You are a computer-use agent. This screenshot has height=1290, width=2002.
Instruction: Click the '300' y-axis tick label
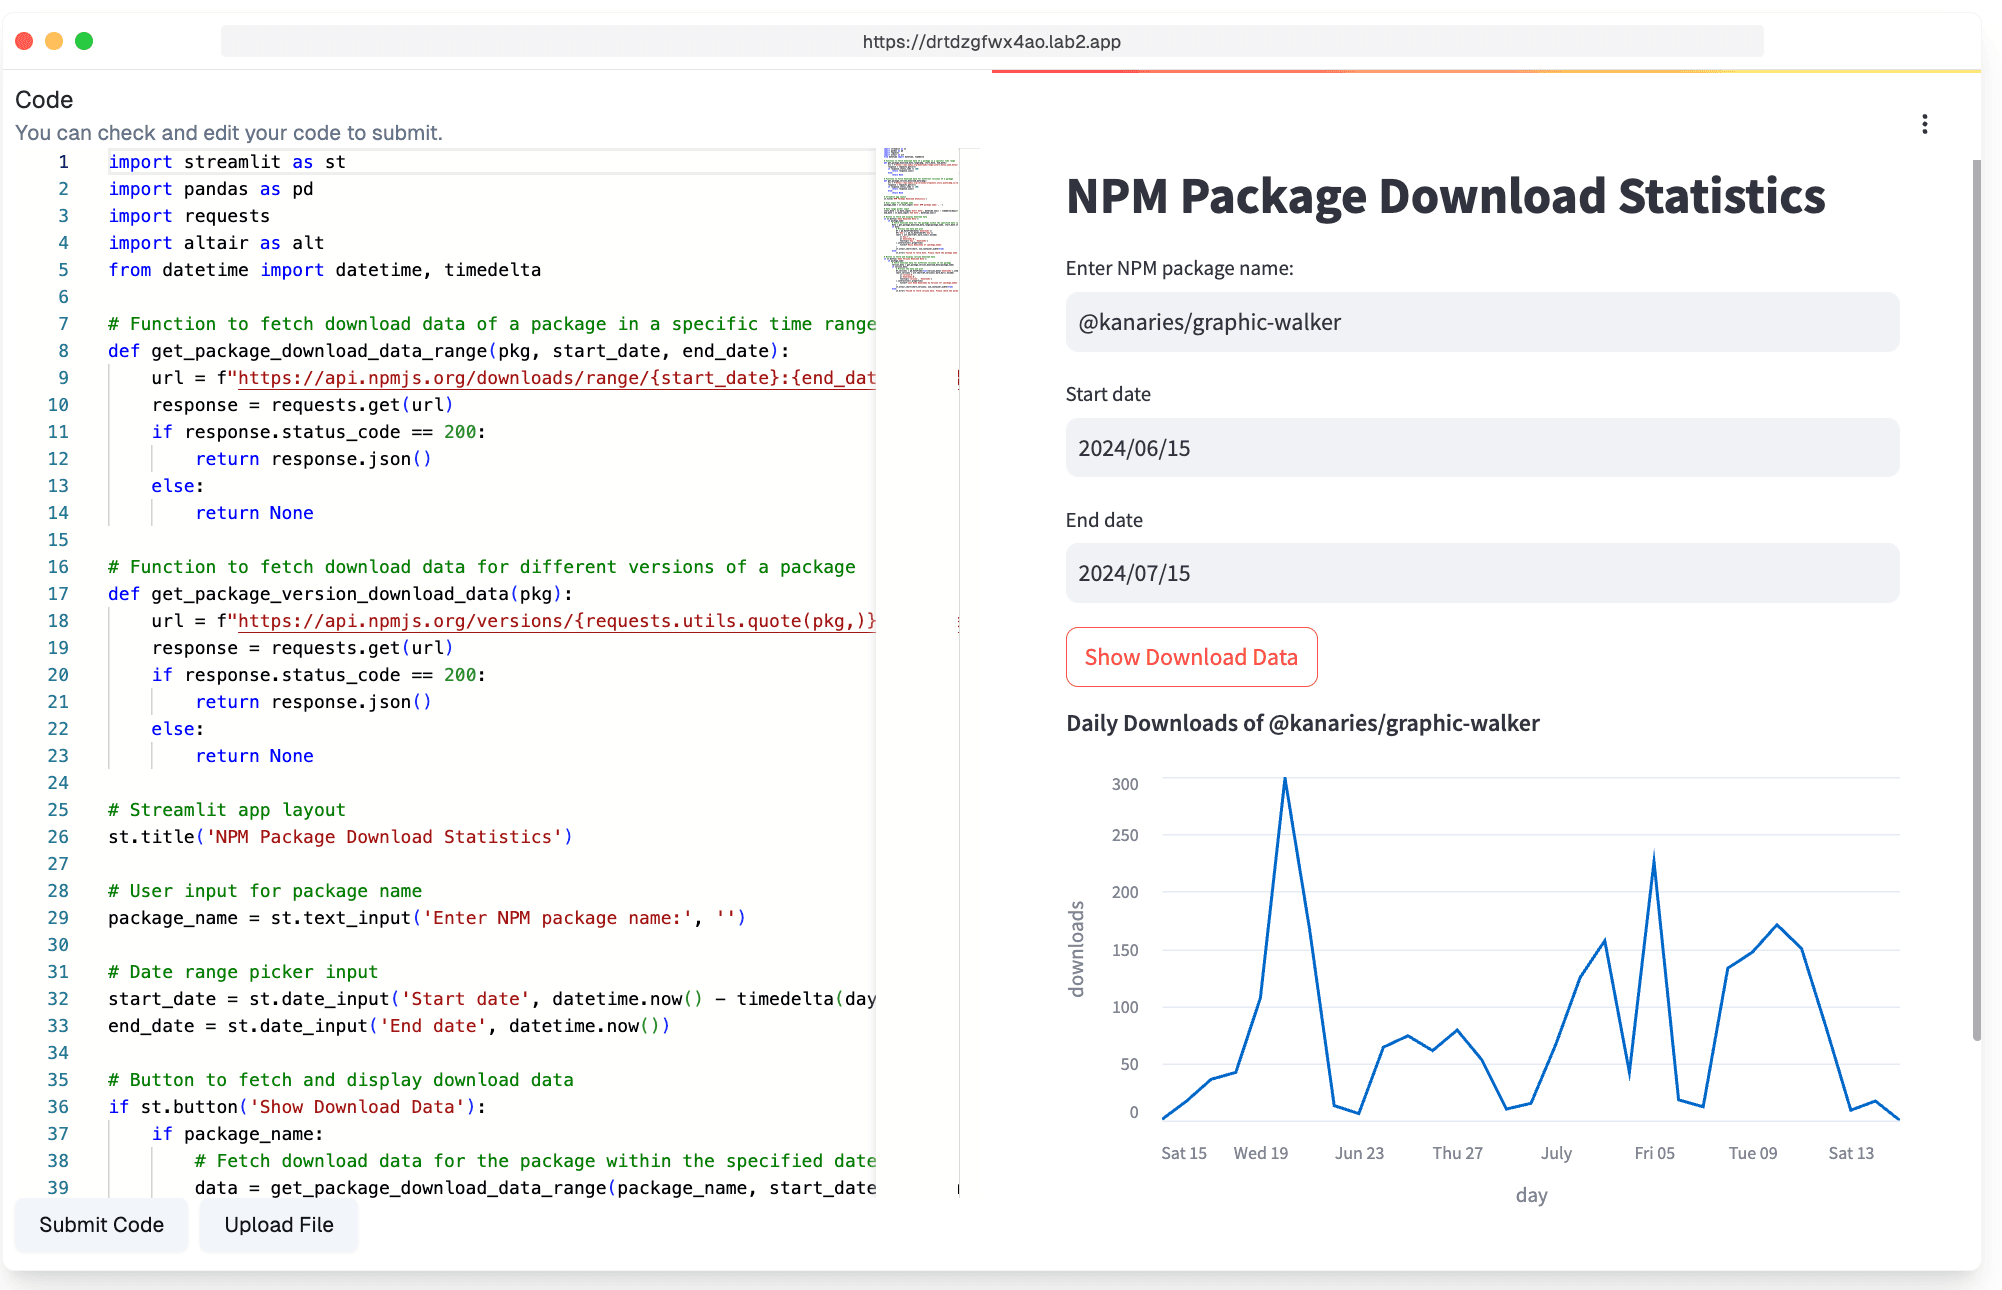(1125, 784)
